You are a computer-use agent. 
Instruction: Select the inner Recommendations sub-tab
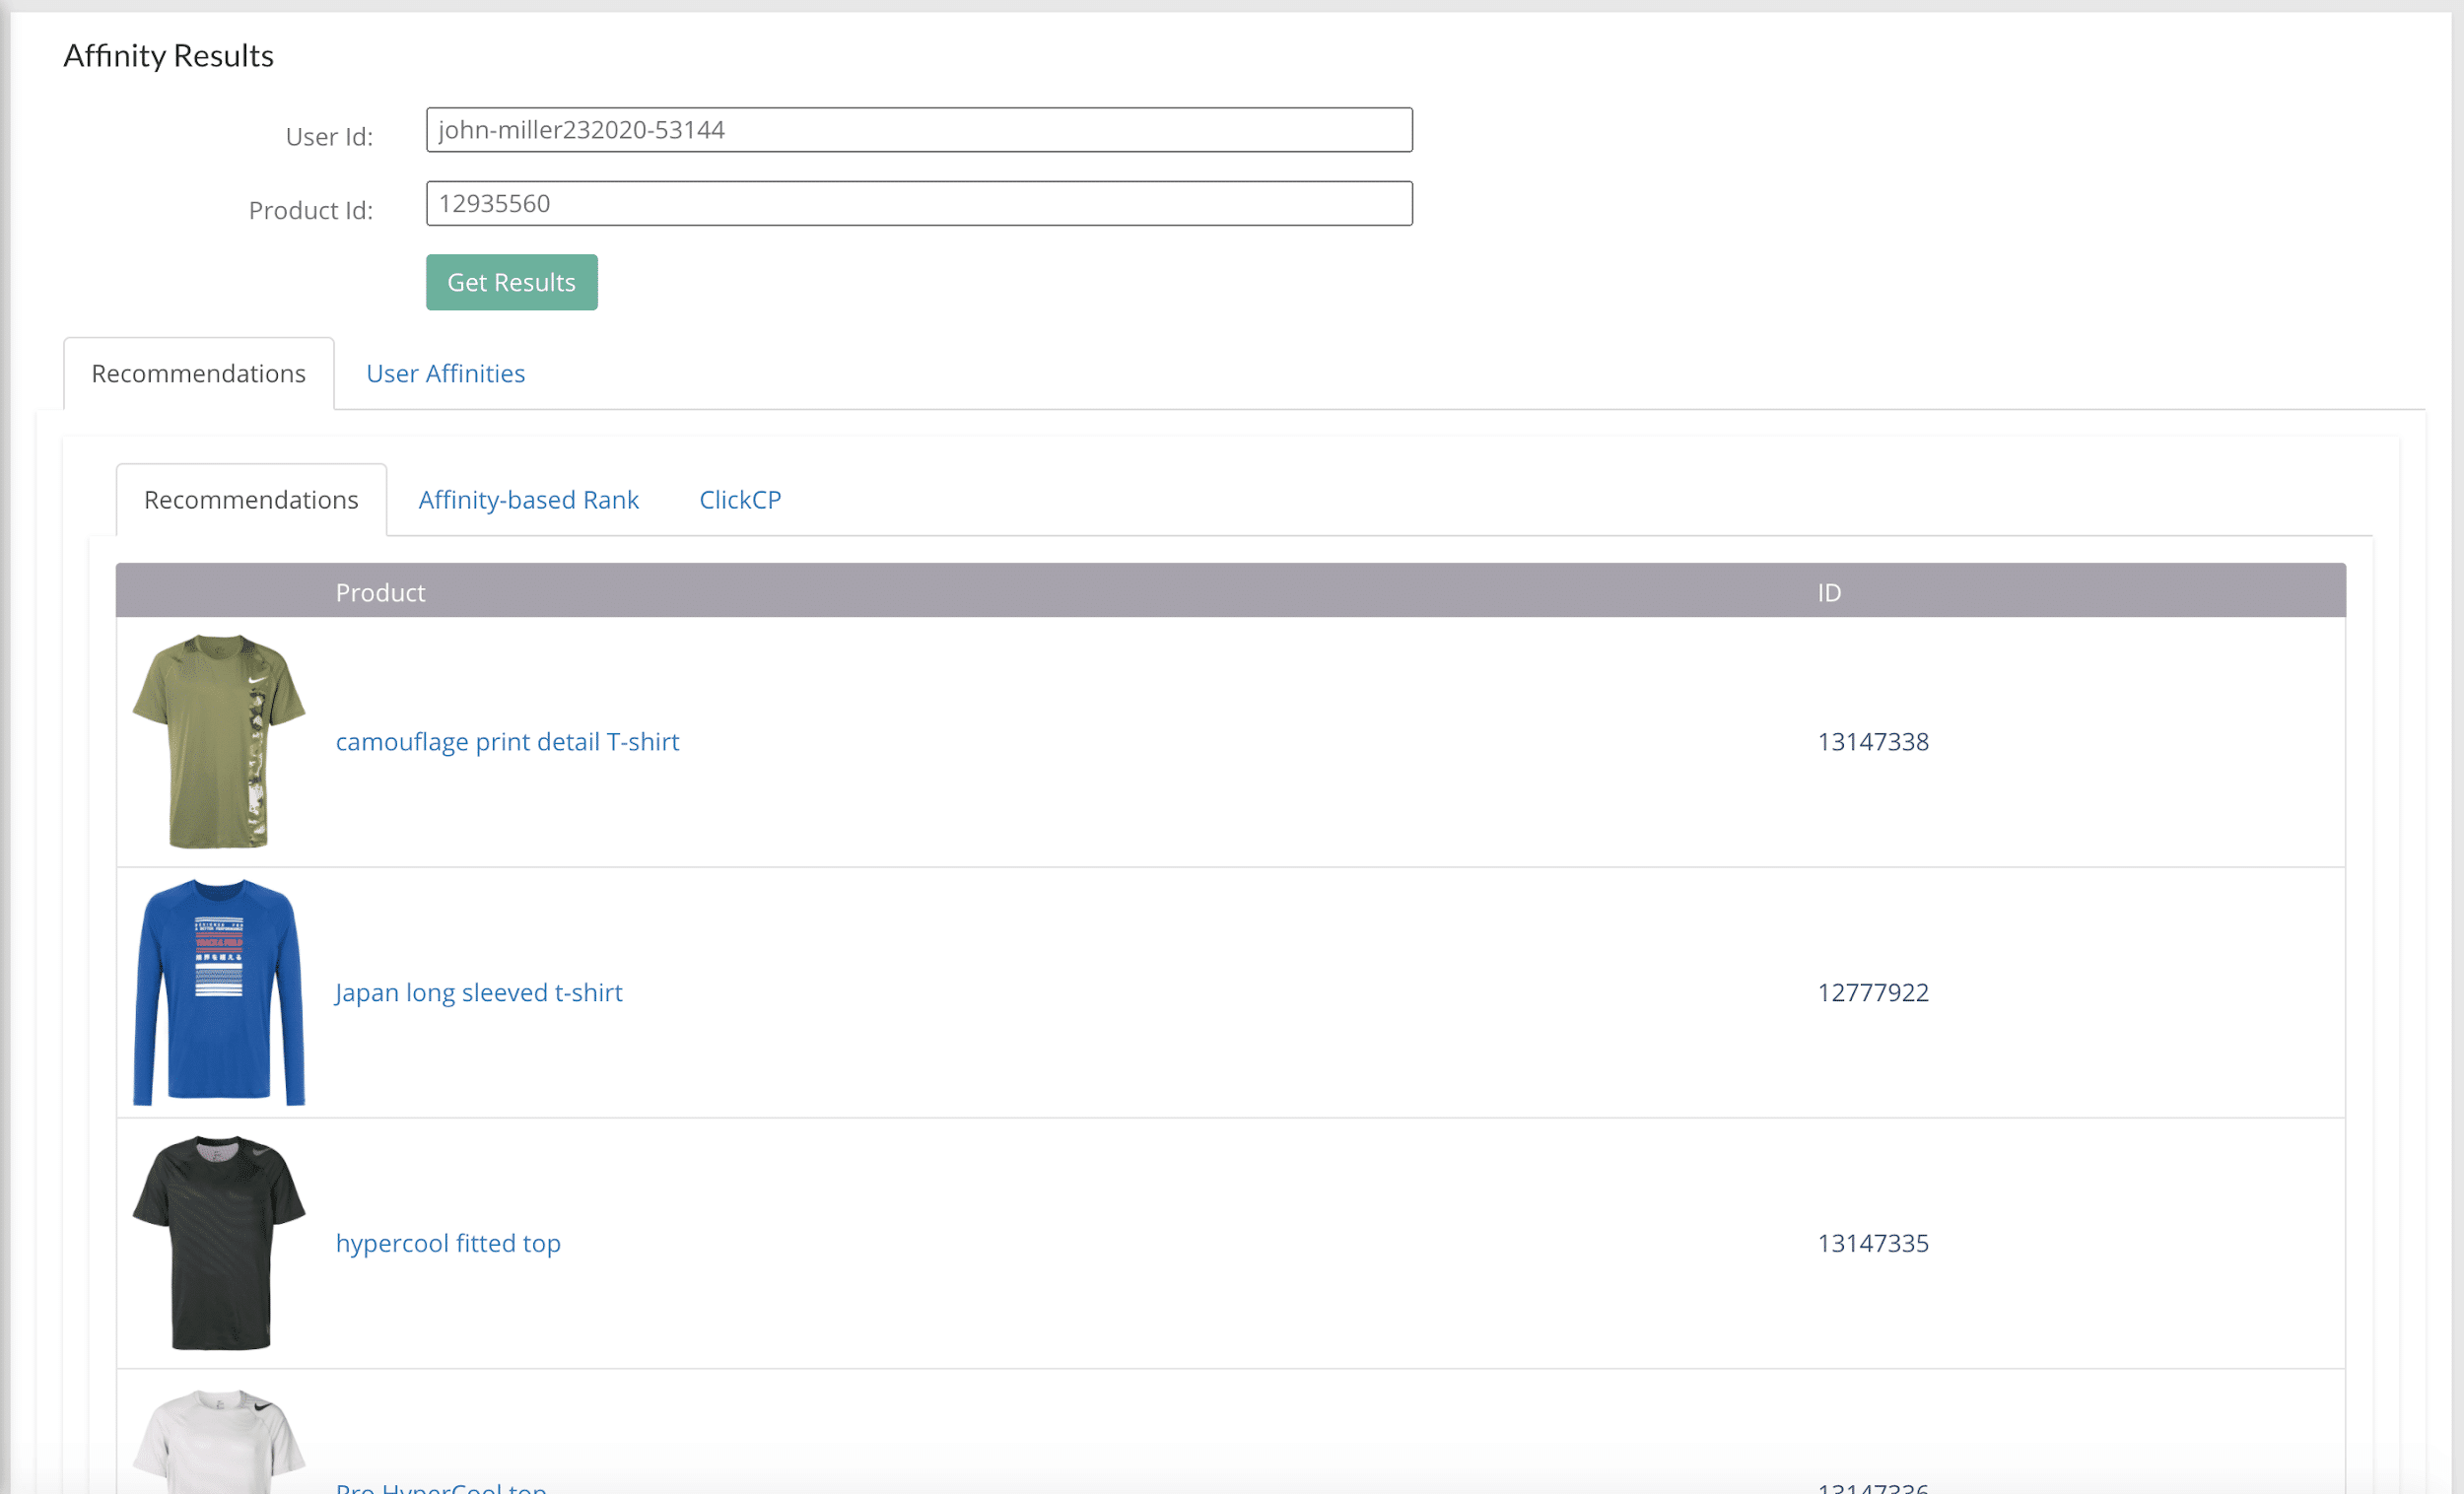[251, 499]
